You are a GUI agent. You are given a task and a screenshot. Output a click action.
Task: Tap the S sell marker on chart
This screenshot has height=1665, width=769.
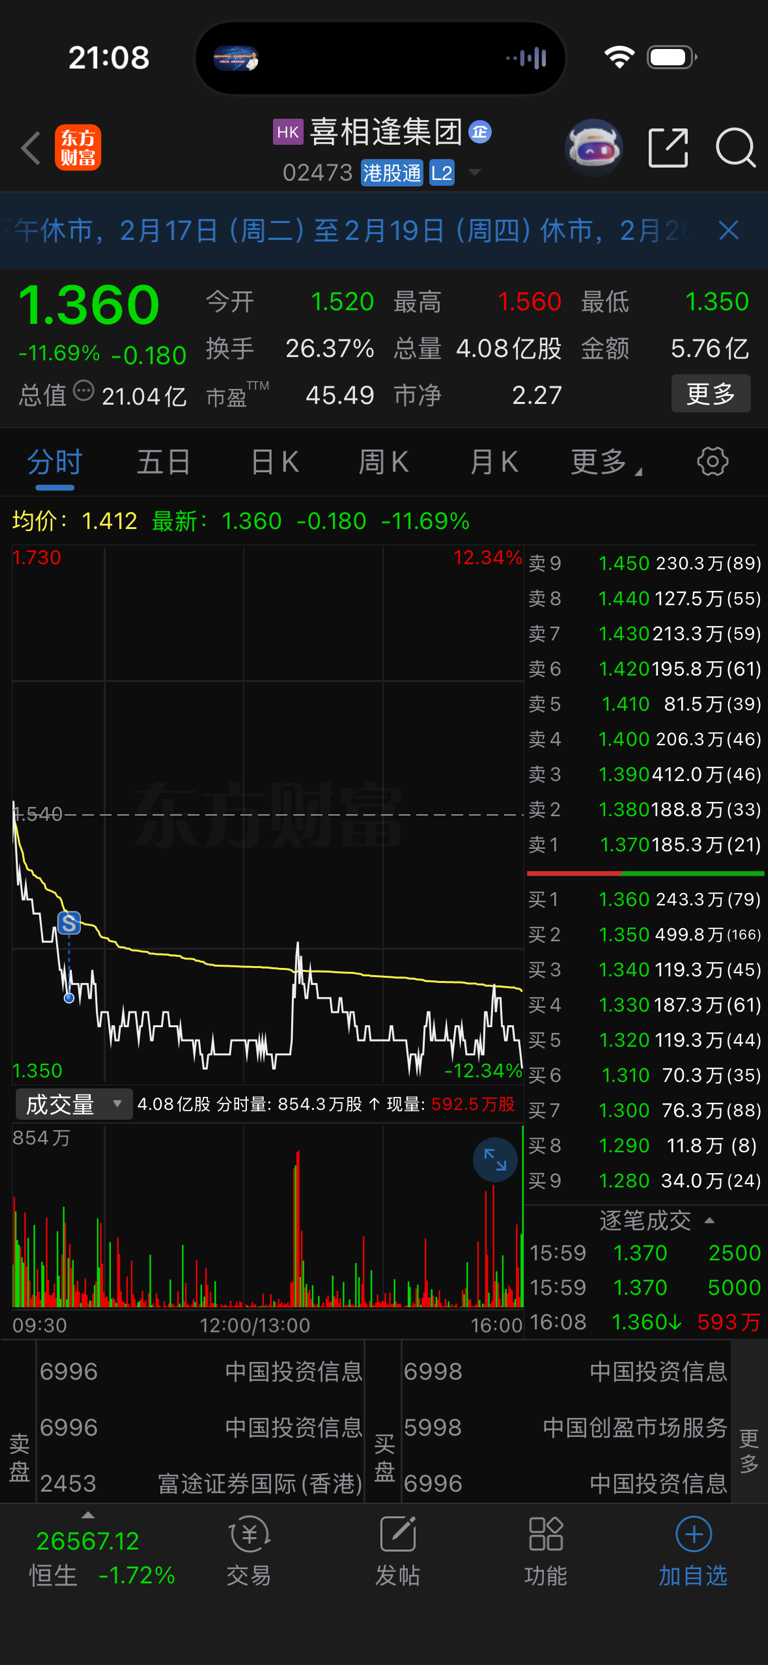(69, 923)
